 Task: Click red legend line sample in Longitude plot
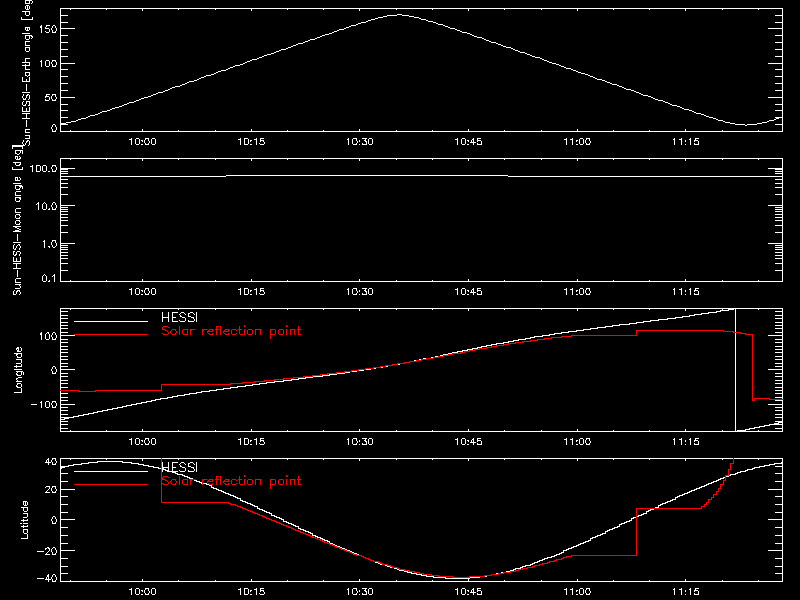(111, 335)
